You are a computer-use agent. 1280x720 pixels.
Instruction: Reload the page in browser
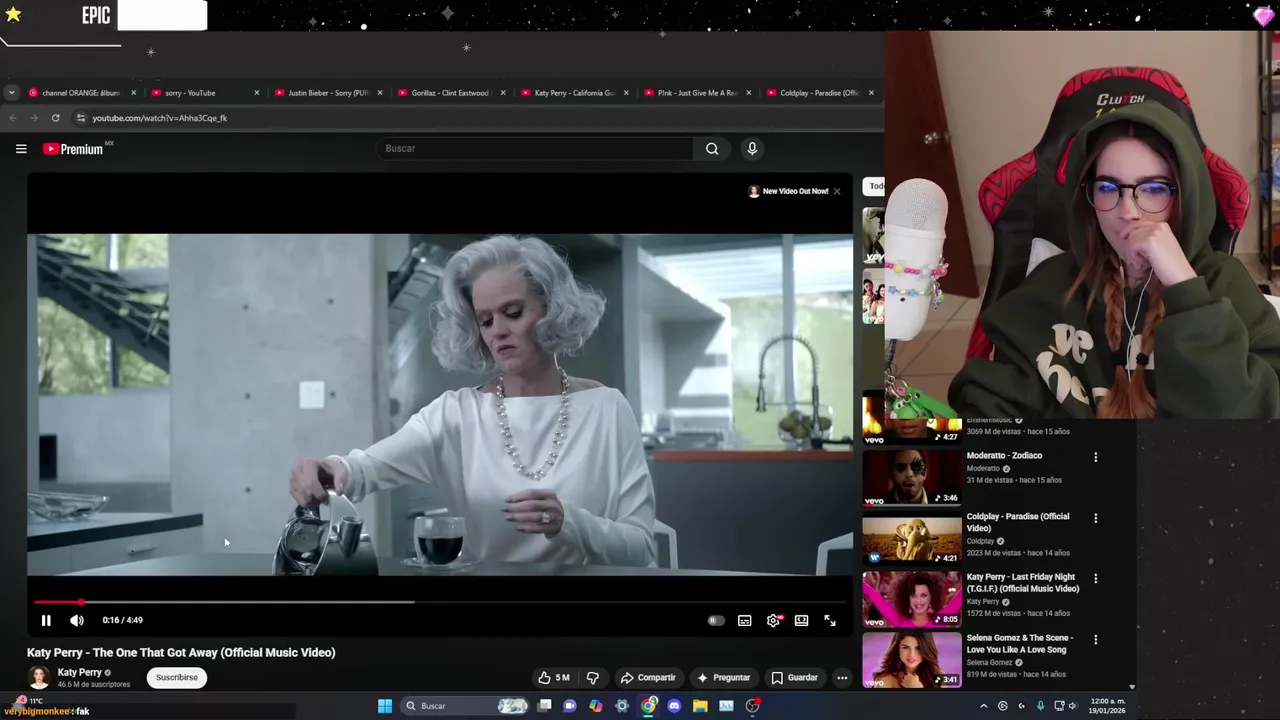click(x=55, y=118)
